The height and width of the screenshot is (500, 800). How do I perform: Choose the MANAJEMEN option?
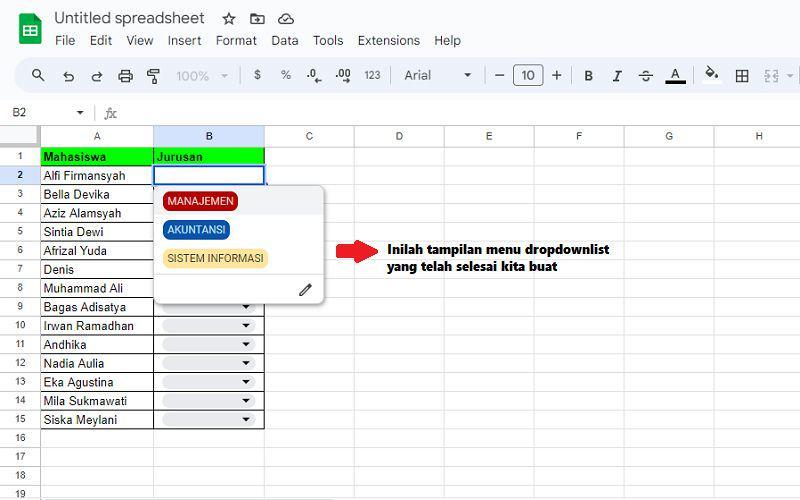pyautogui.click(x=201, y=201)
